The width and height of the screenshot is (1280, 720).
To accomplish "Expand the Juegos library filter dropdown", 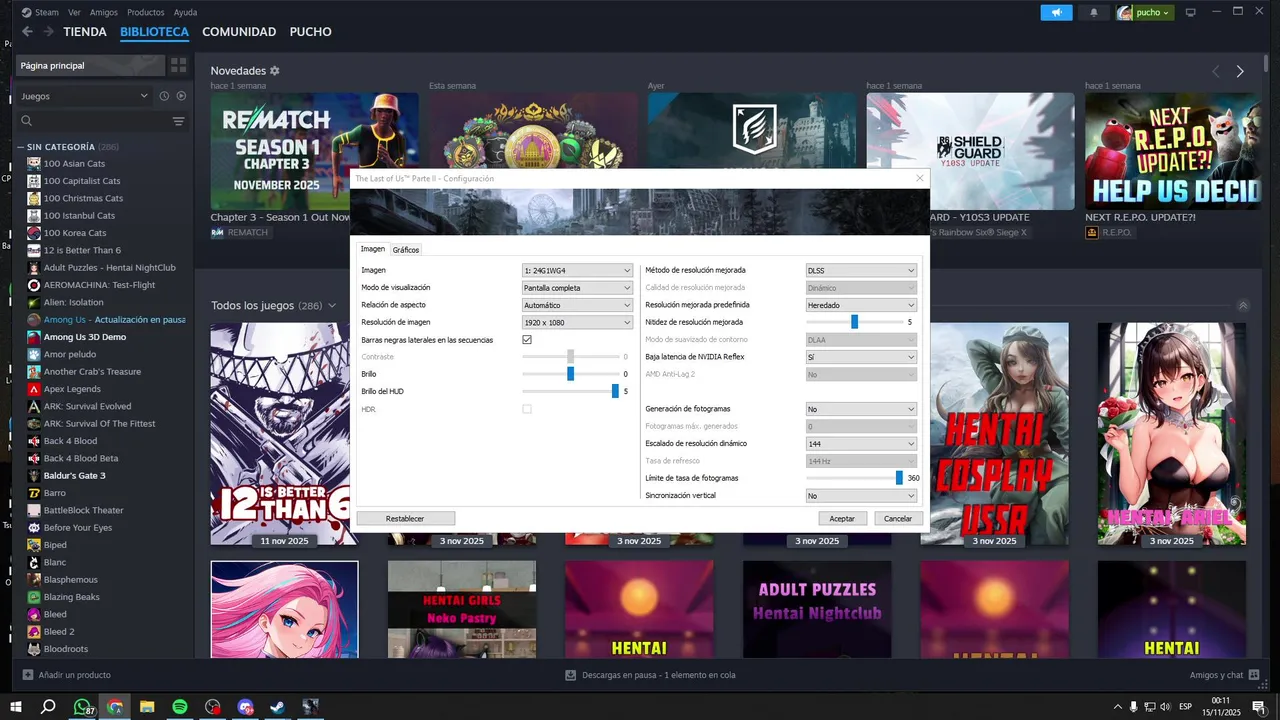I will (x=84, y=96).
